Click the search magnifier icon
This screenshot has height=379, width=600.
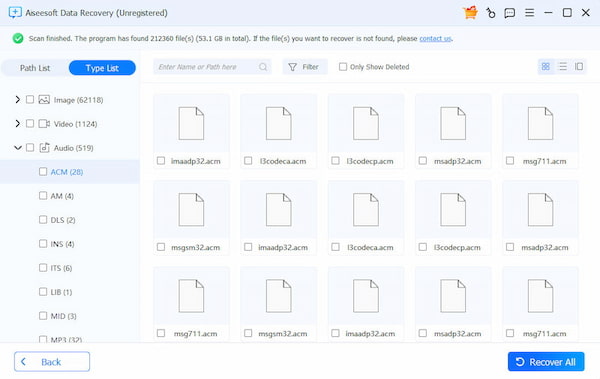(x=263, y=67)
